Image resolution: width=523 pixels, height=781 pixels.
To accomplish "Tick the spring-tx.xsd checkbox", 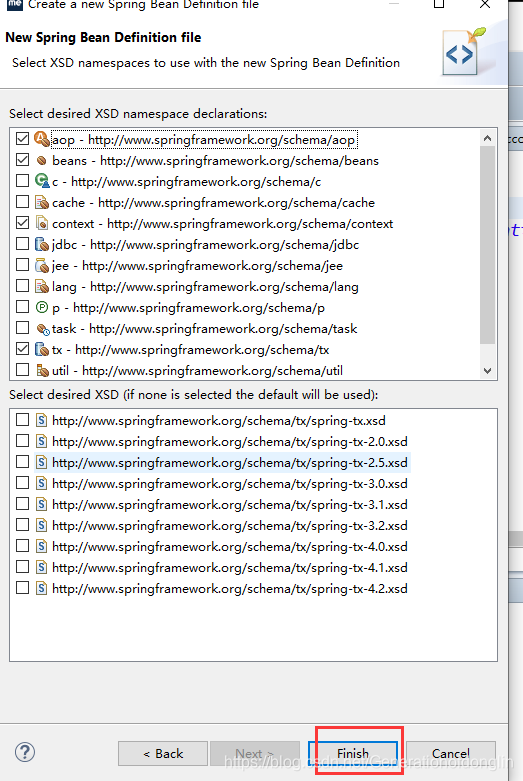I will pyautogui.click(x=22, y=420).
